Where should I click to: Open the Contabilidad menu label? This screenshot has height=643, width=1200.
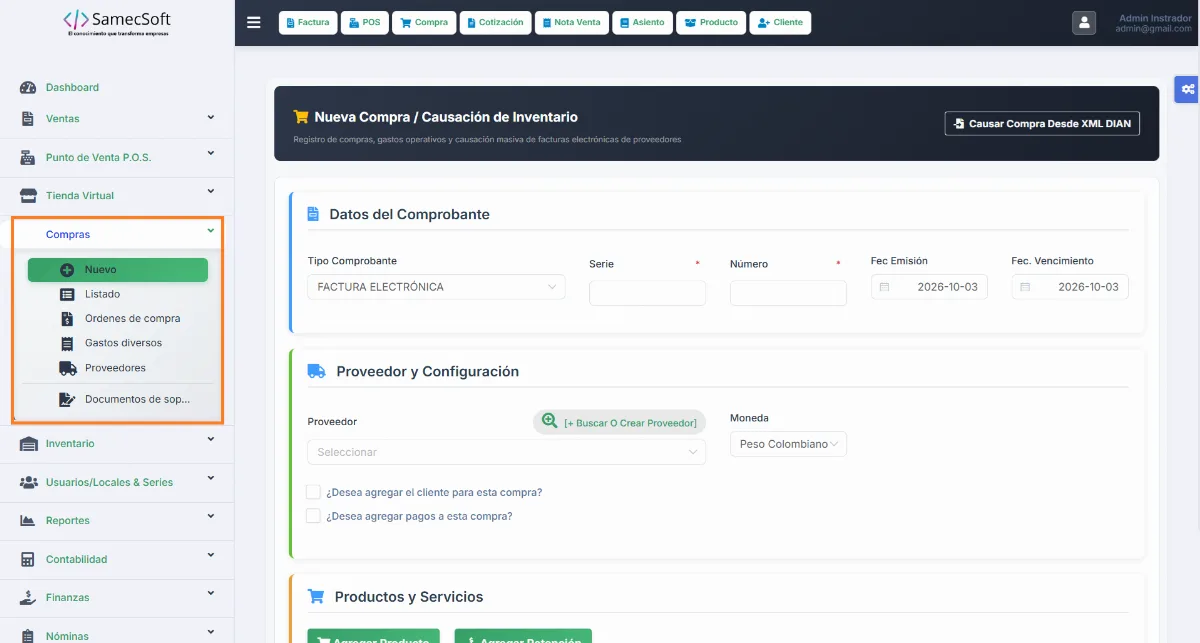(x=77, y=560)
